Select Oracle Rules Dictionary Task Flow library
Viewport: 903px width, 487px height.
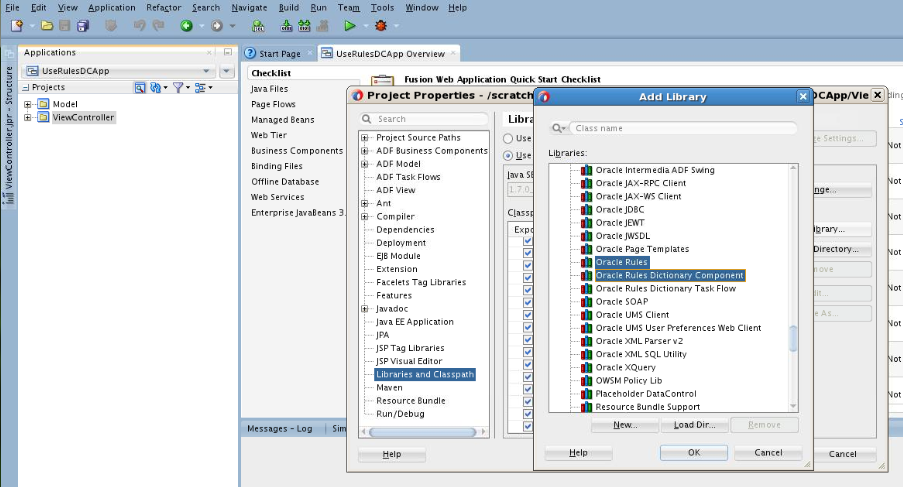[x=665, y=288]
